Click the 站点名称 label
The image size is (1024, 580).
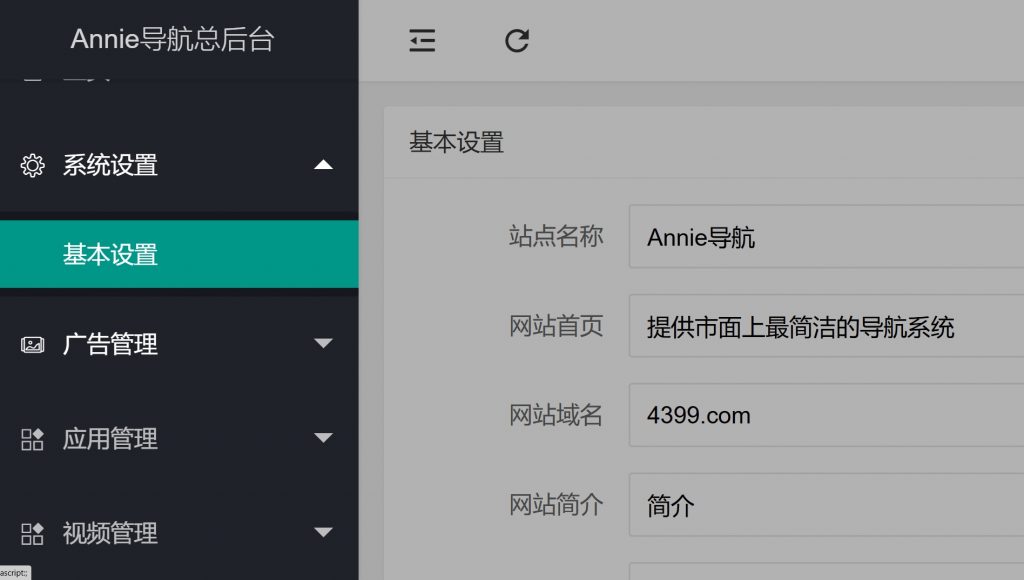556,236
